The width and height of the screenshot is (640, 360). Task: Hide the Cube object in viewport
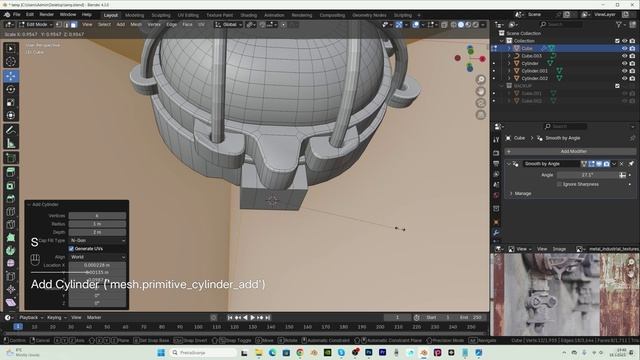coord(624,48)
